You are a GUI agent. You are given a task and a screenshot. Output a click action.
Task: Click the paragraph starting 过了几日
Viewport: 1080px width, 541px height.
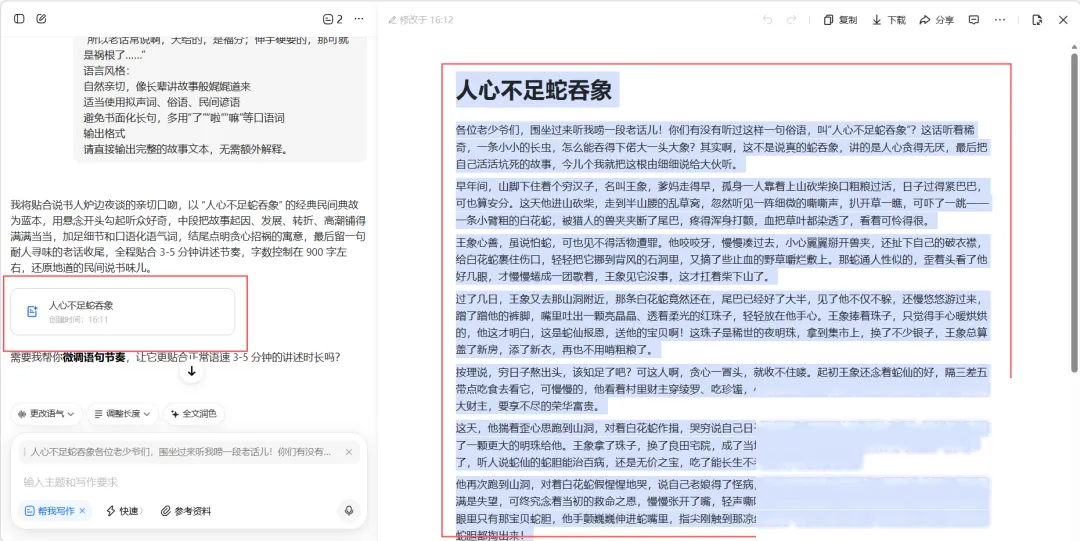[723, 325]
